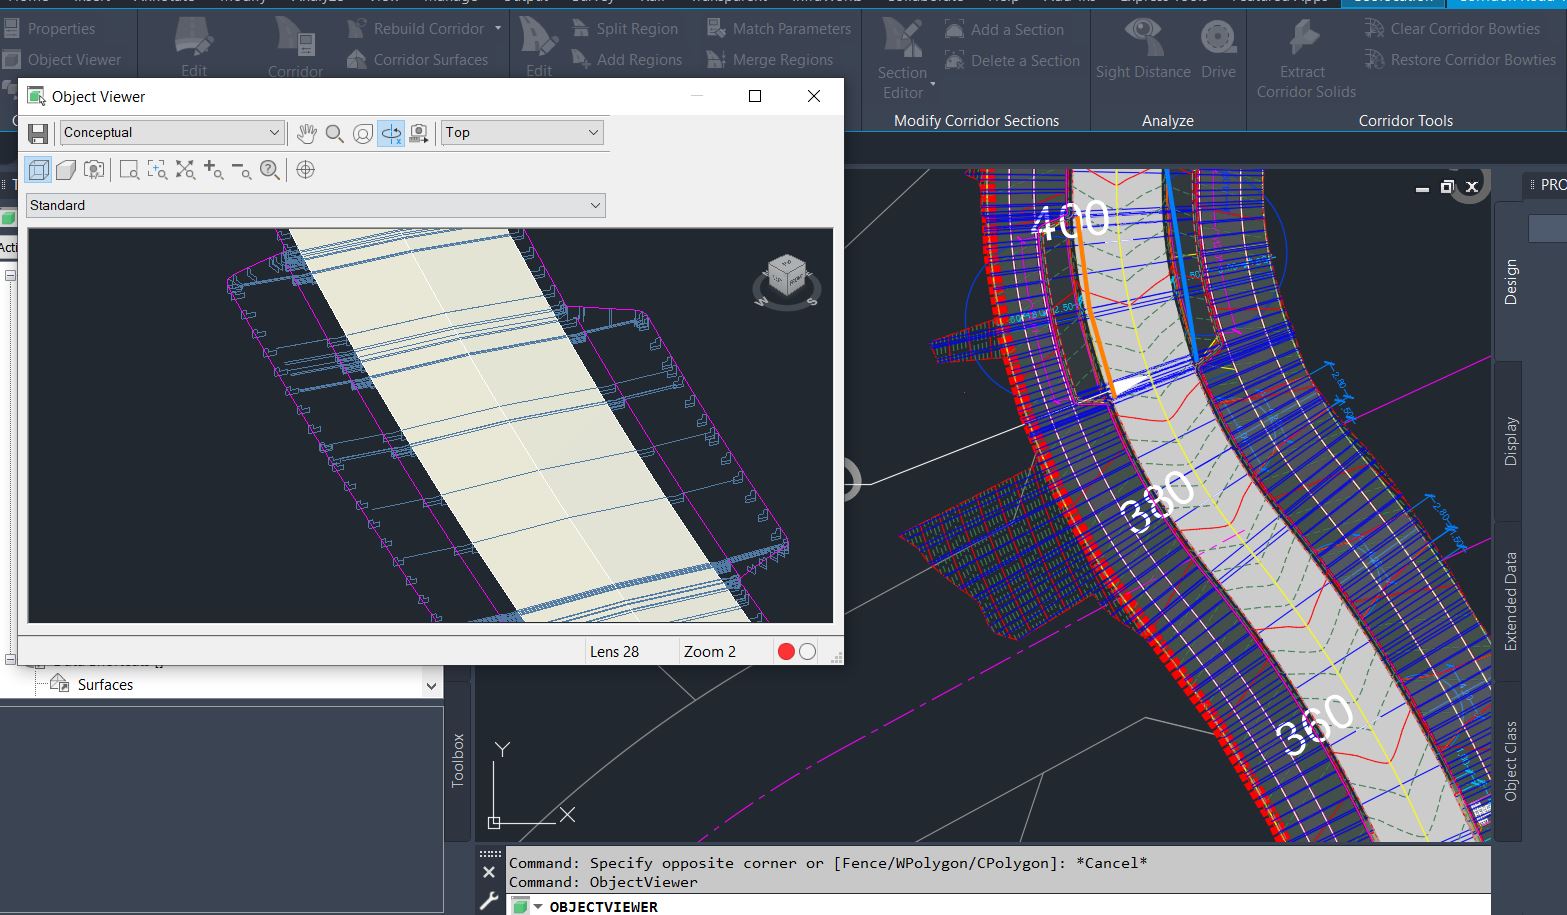
Task: Open the Rebuild Corridor dropdown arrow
Action: 498,29
